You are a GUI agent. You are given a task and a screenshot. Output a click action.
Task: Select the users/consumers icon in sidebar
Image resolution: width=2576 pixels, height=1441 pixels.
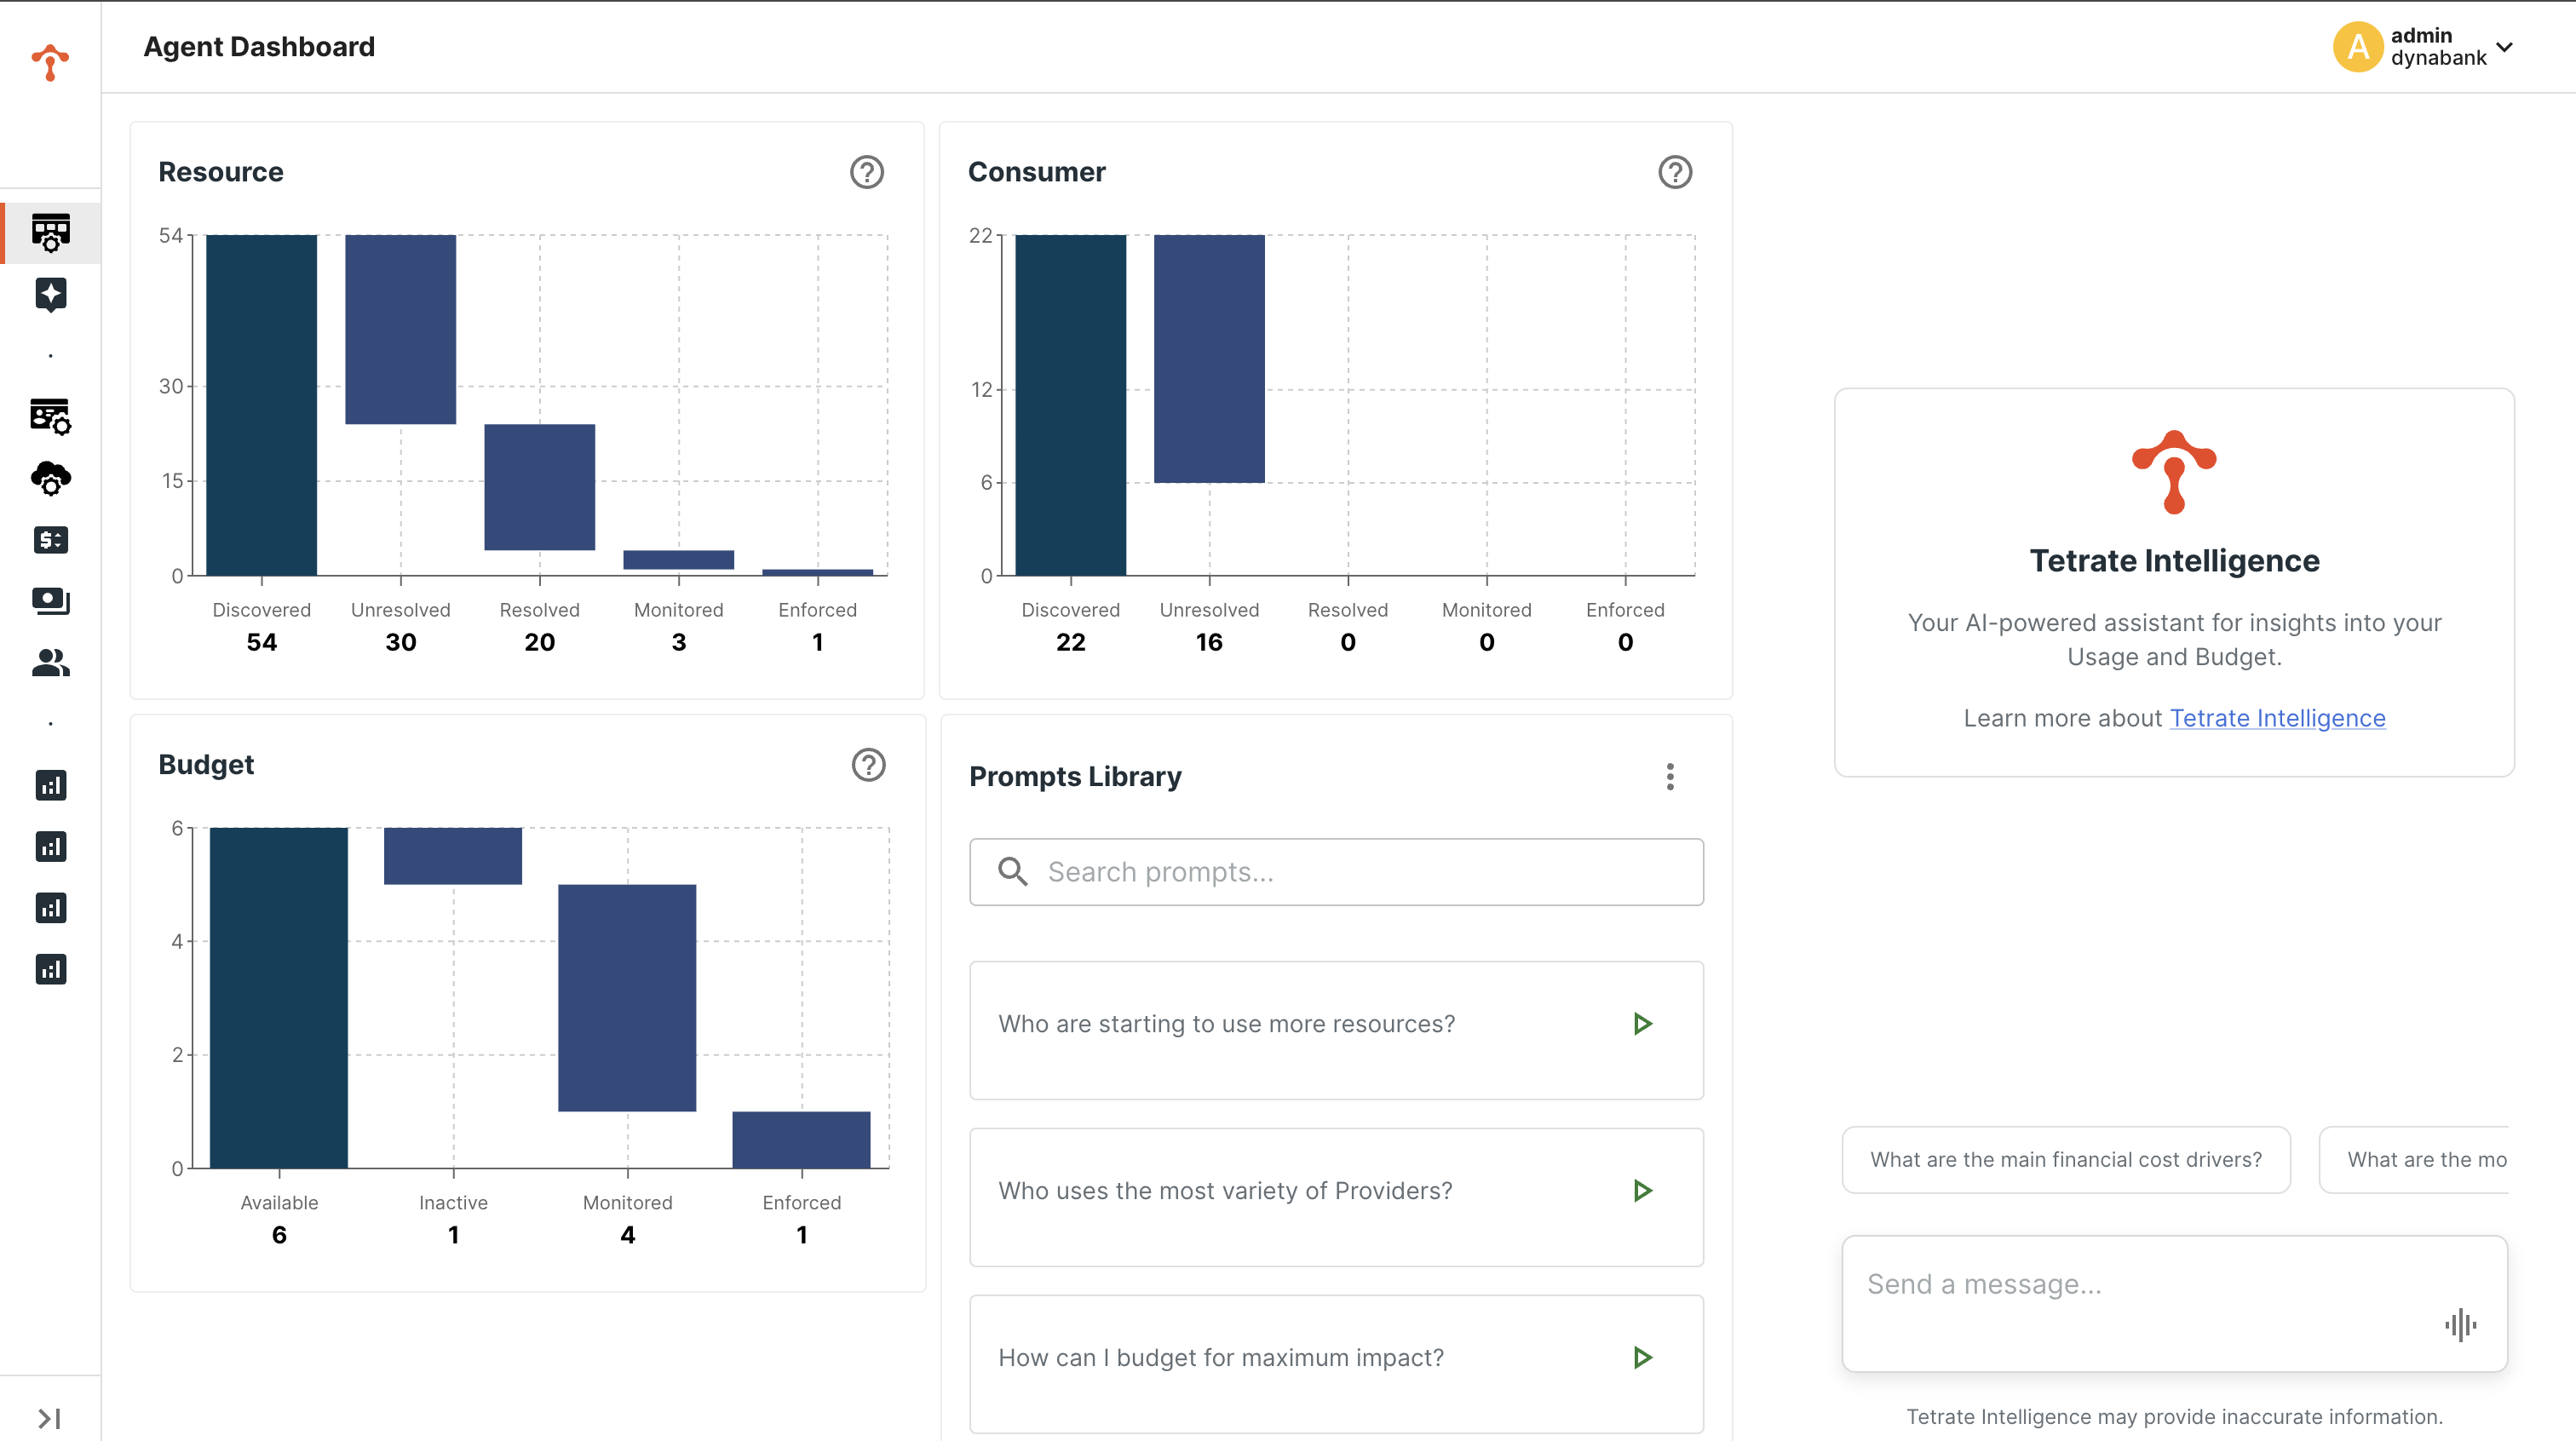pyautogui.click(x=50, y=662)
